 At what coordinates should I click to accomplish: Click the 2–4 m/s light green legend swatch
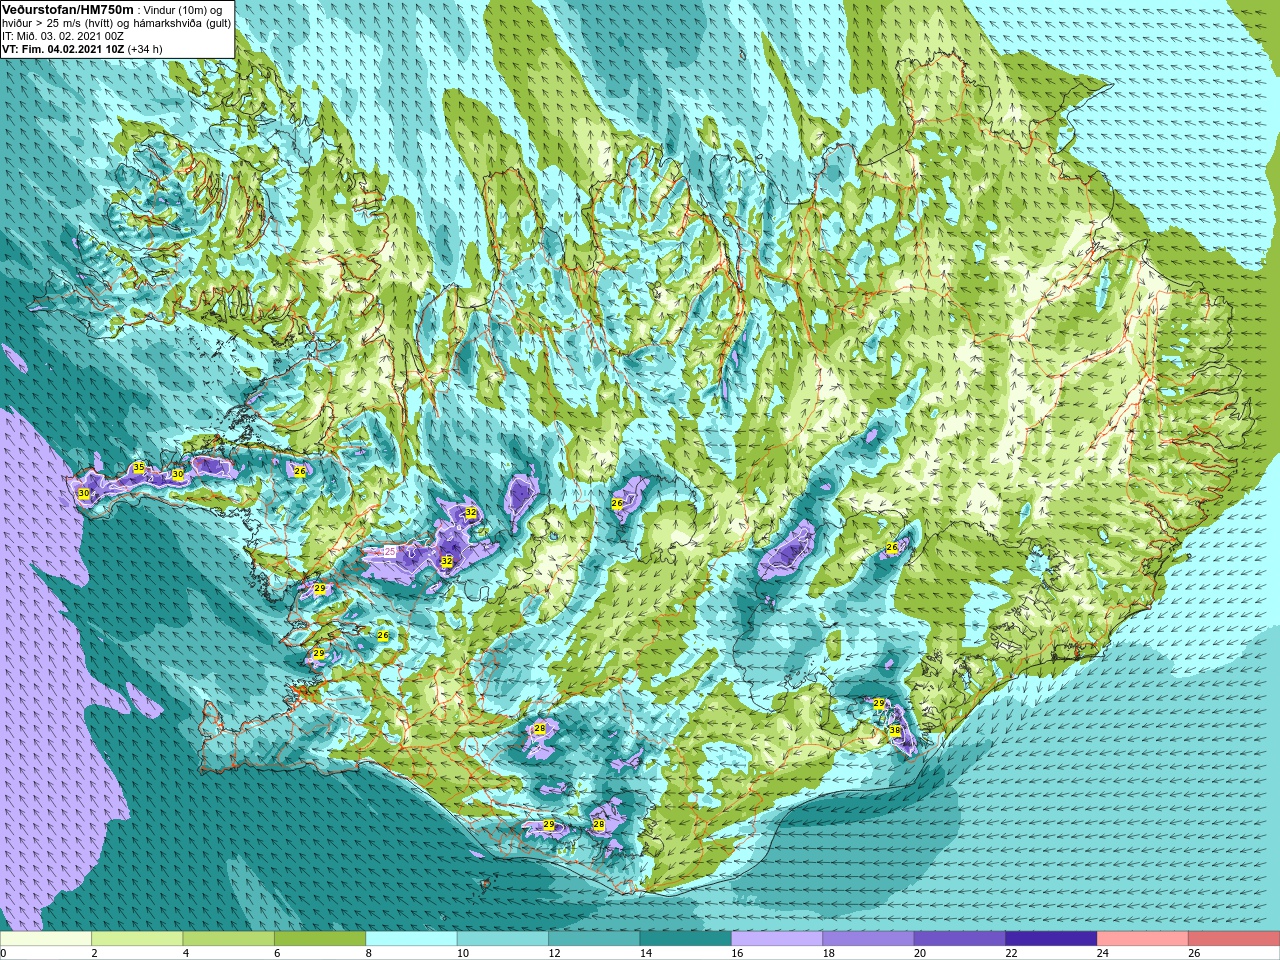[x=137, y=939]
